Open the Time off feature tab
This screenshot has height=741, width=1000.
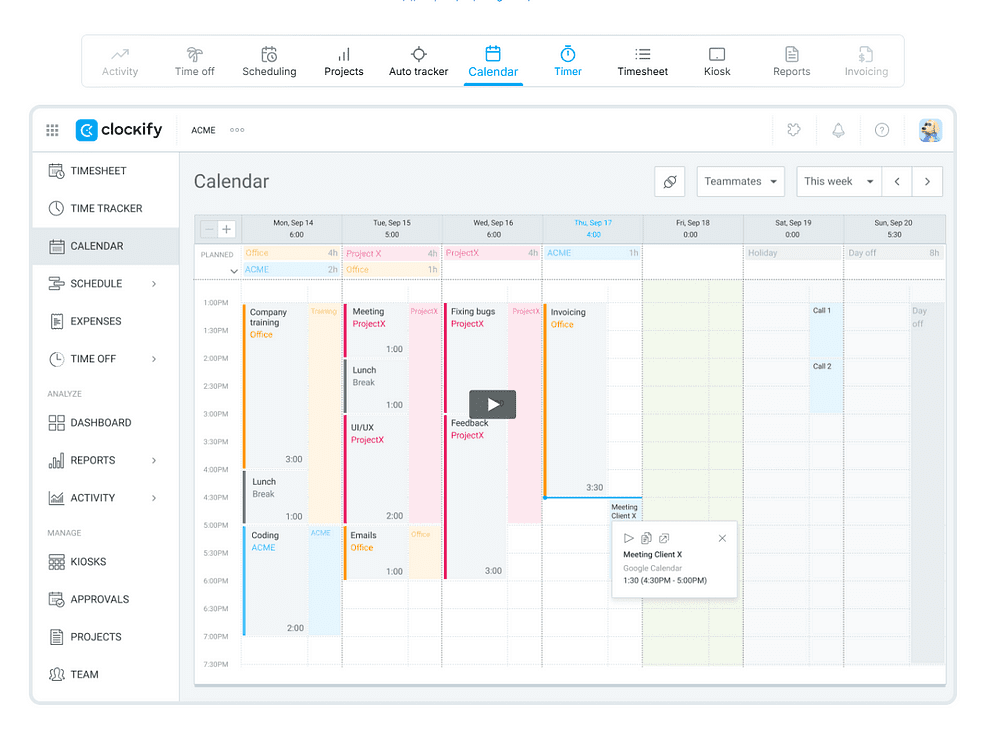195,62
